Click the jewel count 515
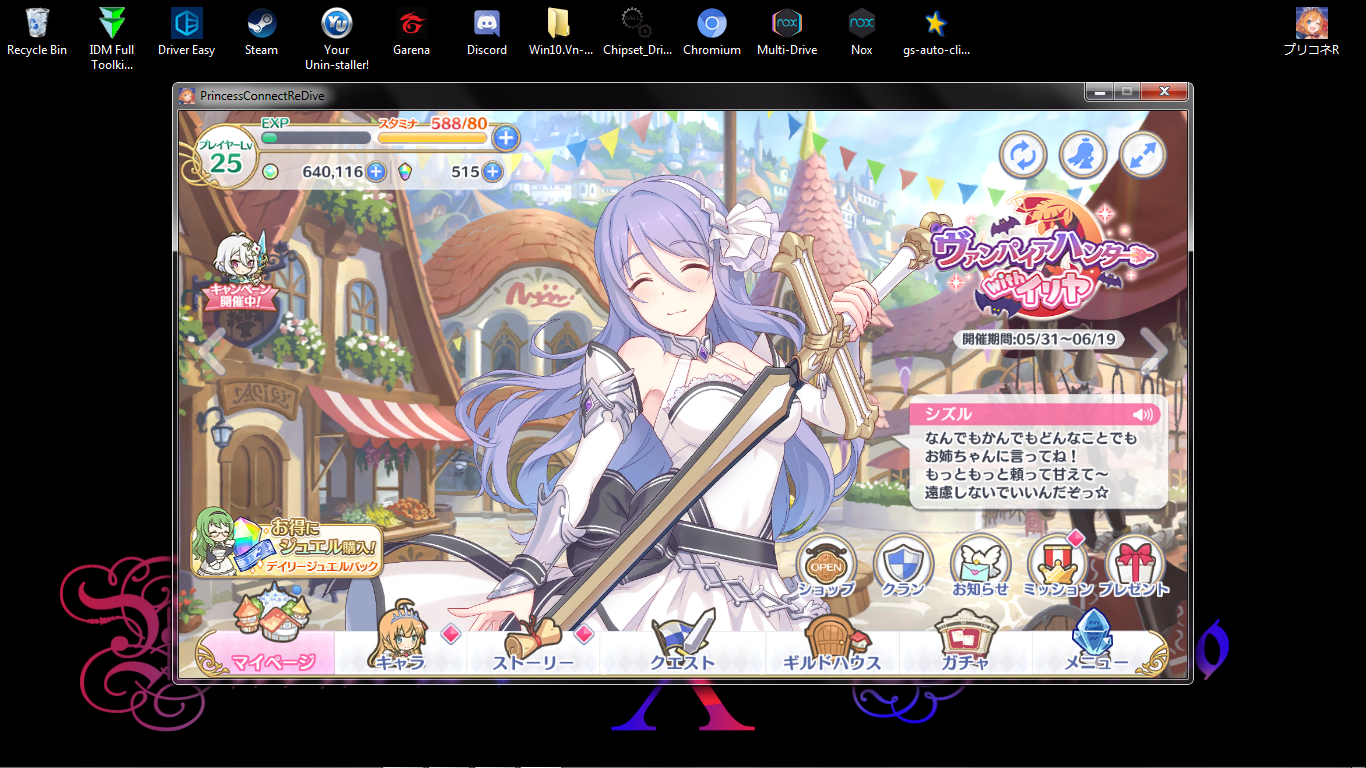The image size is (1366, 768). [x=466, y=172]
